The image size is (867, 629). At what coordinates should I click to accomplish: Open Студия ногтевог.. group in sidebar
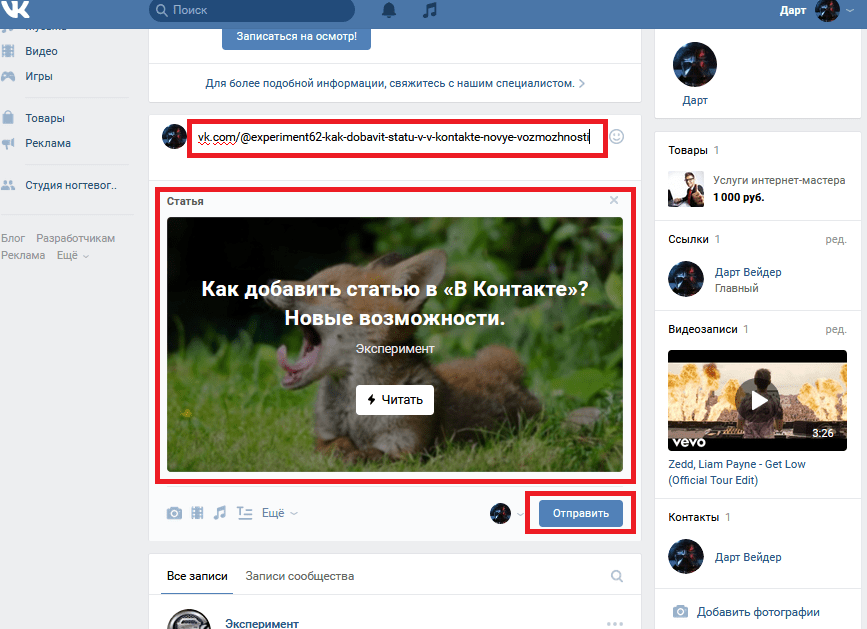click(71, 185)
